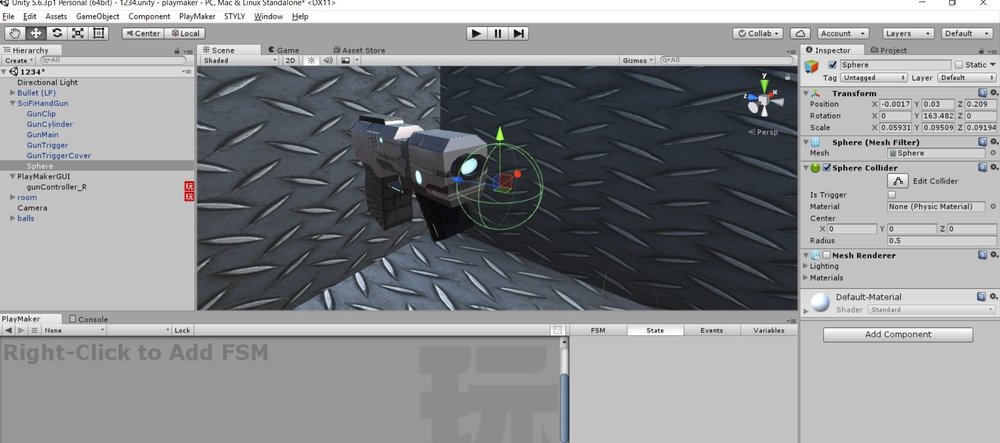The height and width of the screenshot is (443, 1000).
Task: Enable or disable Sphere Collider checkbox
Action: click(x=827, y=168)
